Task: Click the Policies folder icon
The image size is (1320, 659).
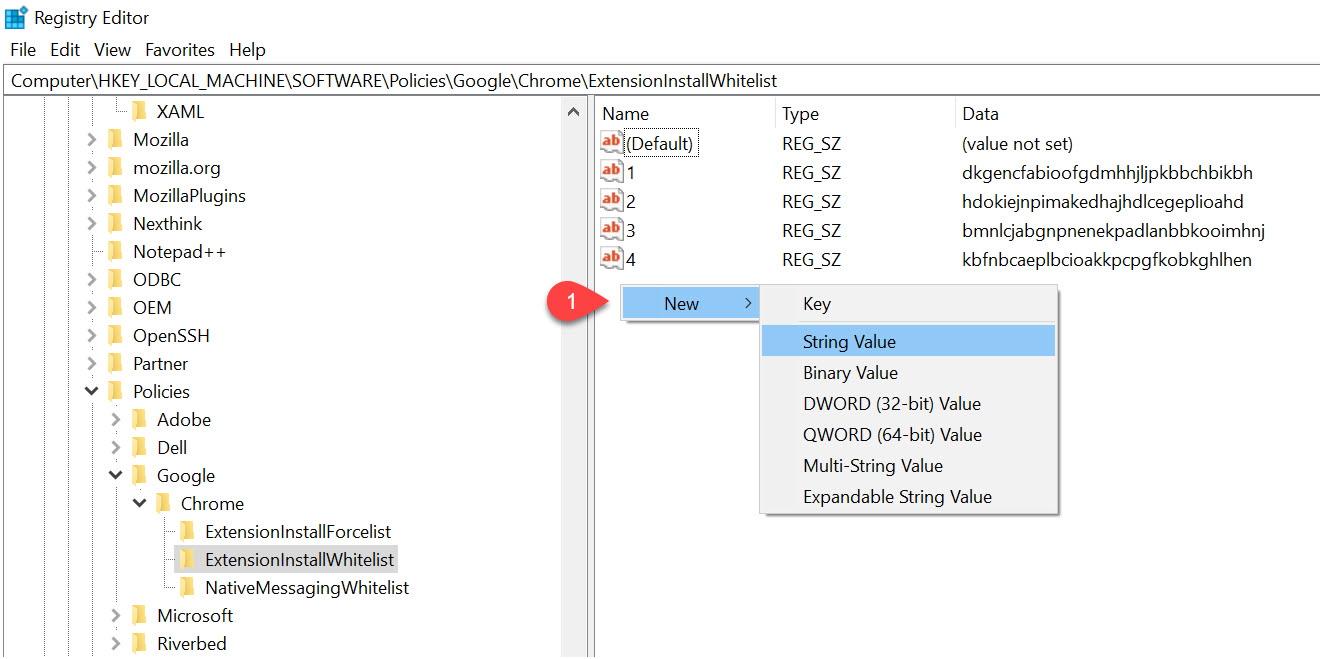Action: tap(115, 391)
